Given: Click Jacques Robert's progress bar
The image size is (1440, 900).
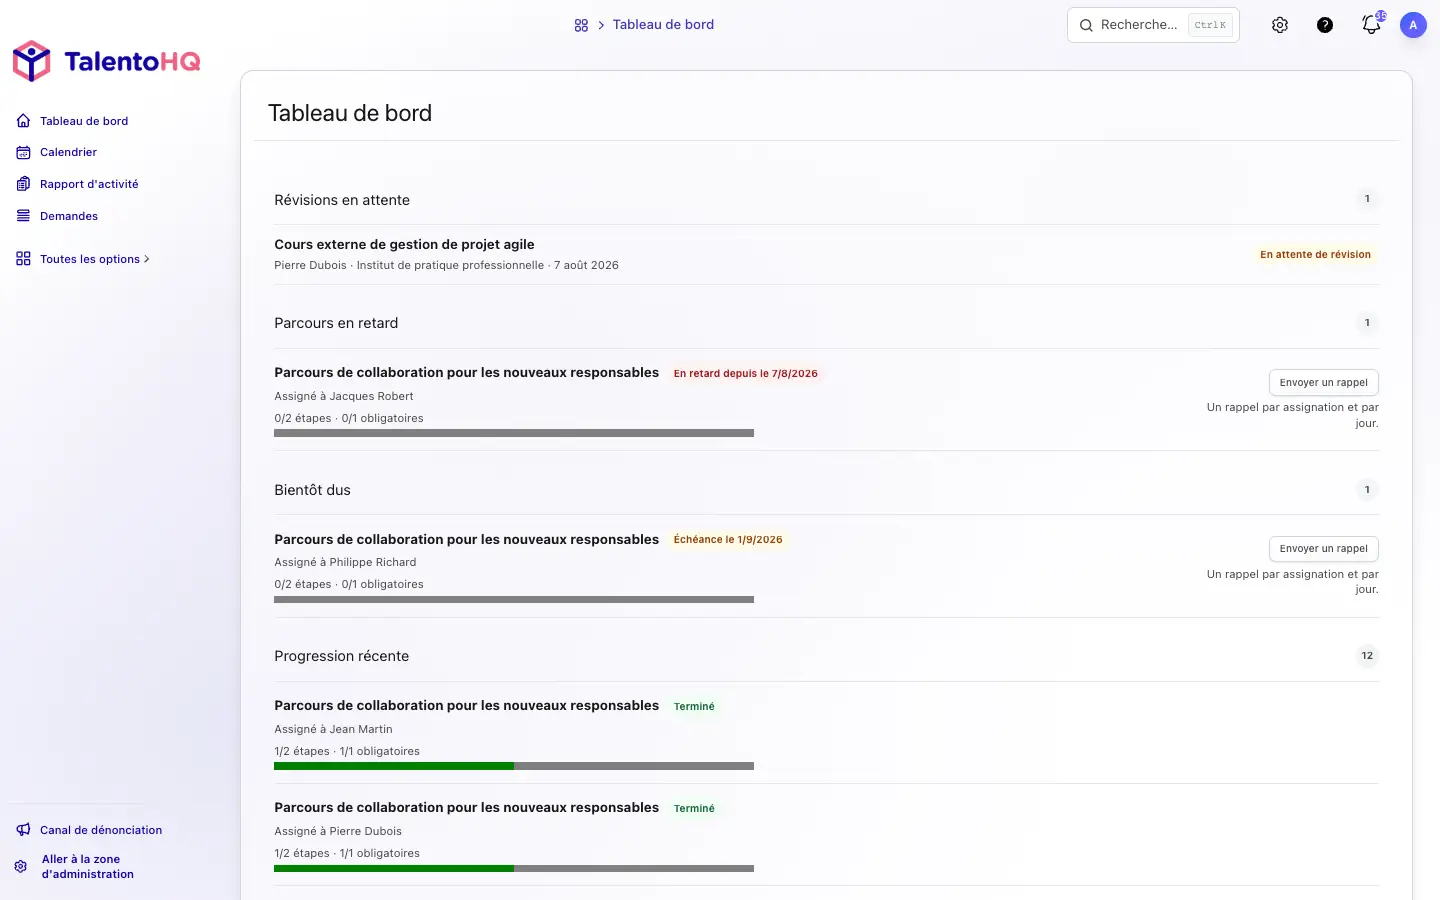Looking at the screenshot, I should click(x=514, y=433).
